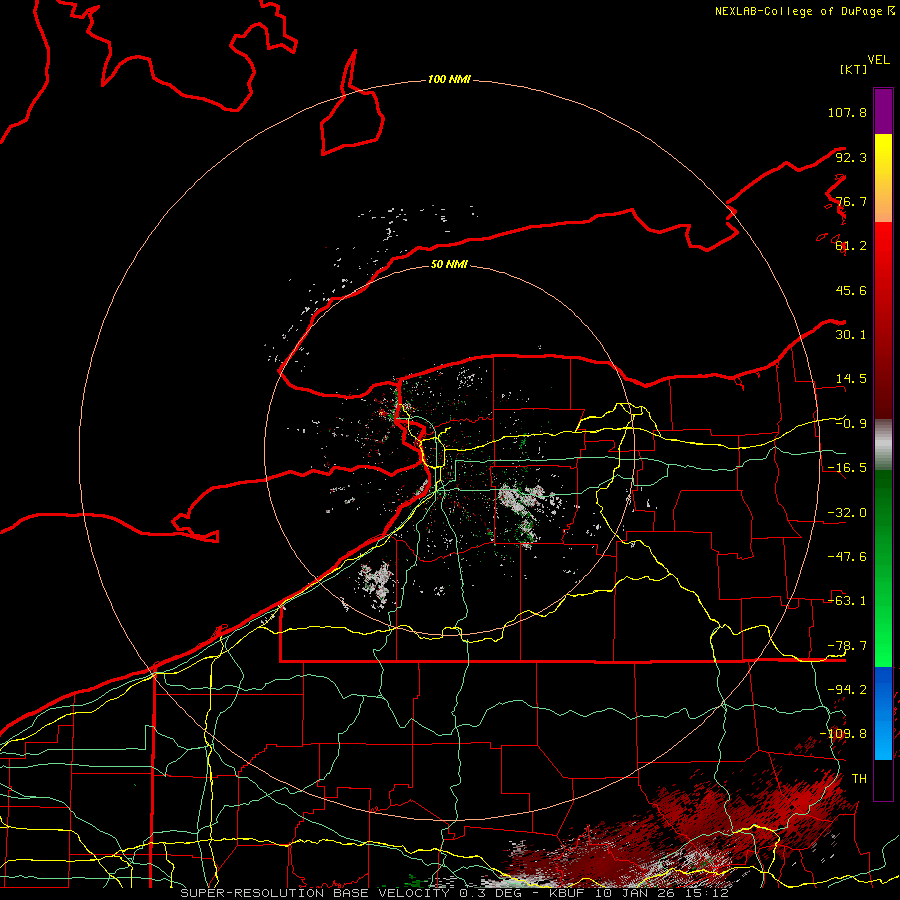The width and height of the screenshot is (900, 900).
Task: Click the -78.7 velocity scale value
Action: coord(847,646)
